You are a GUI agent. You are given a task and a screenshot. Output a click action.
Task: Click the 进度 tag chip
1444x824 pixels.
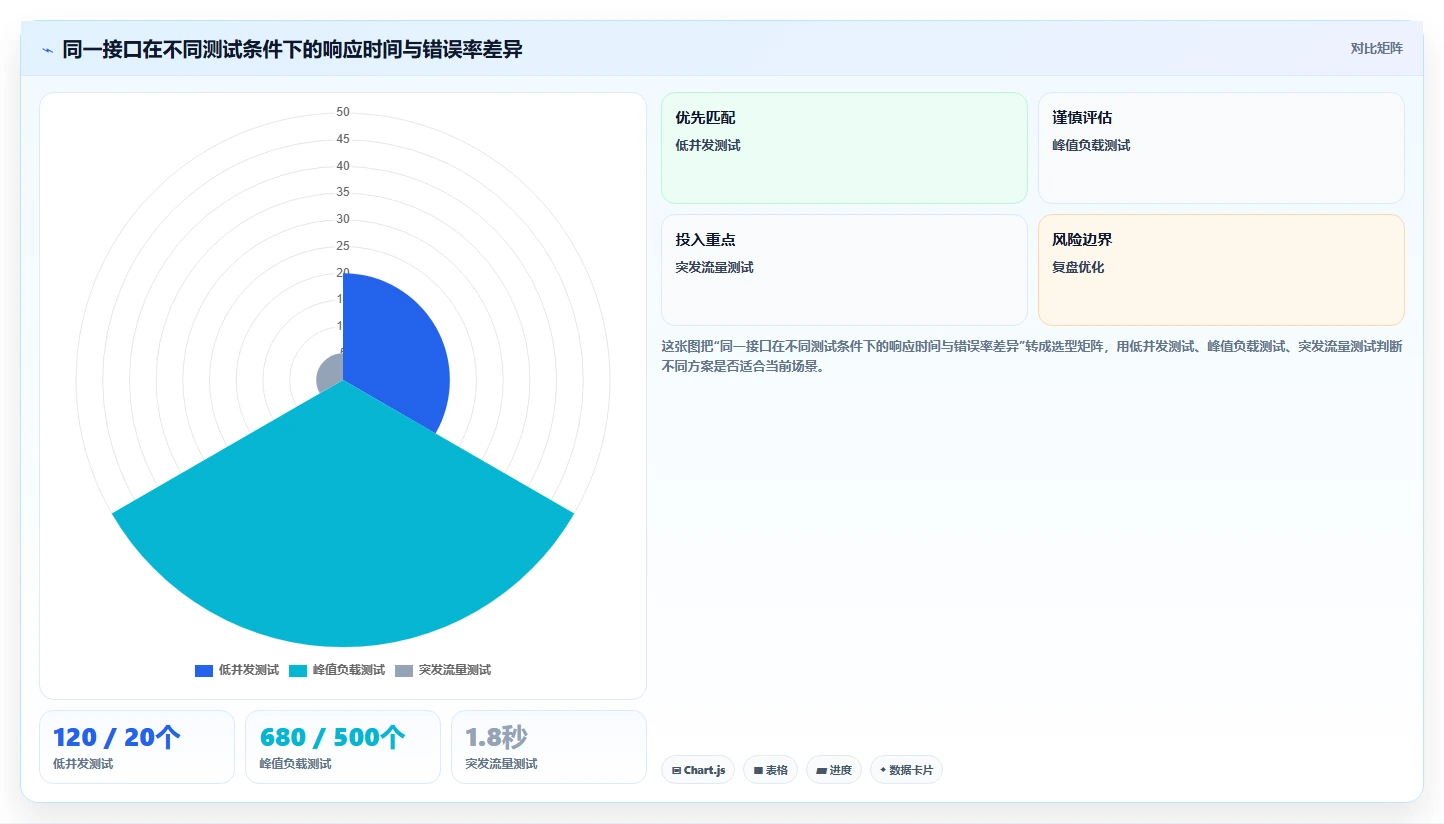(834, 770)
